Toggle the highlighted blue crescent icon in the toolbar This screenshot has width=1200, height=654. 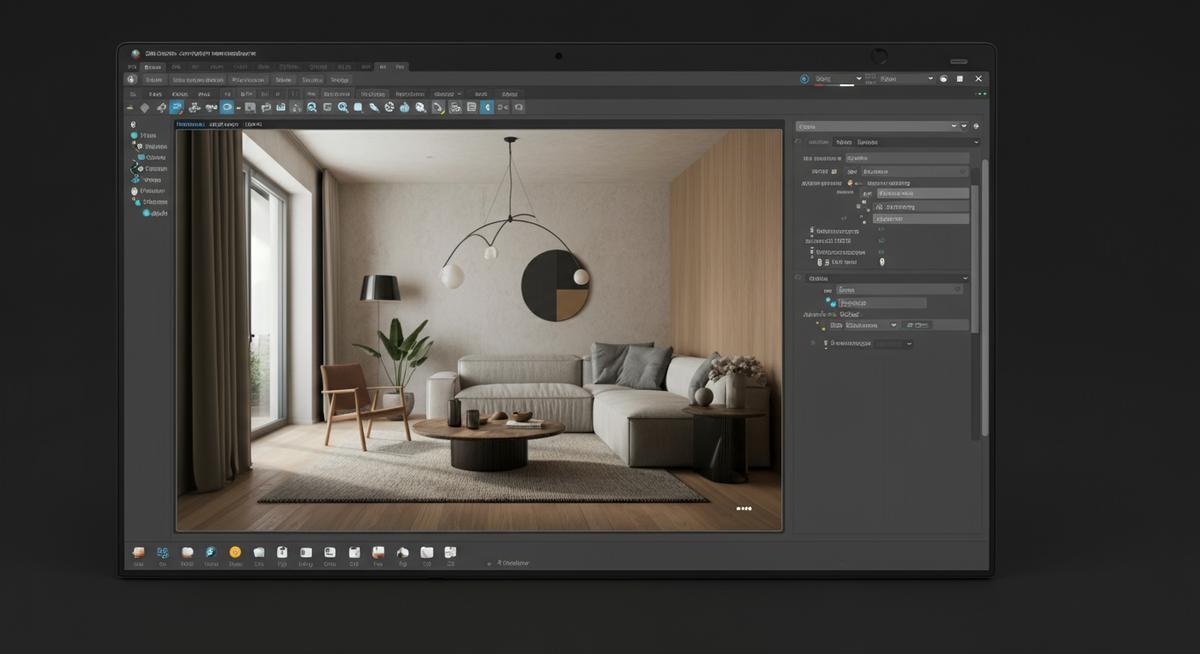click(x=487, y=107)
